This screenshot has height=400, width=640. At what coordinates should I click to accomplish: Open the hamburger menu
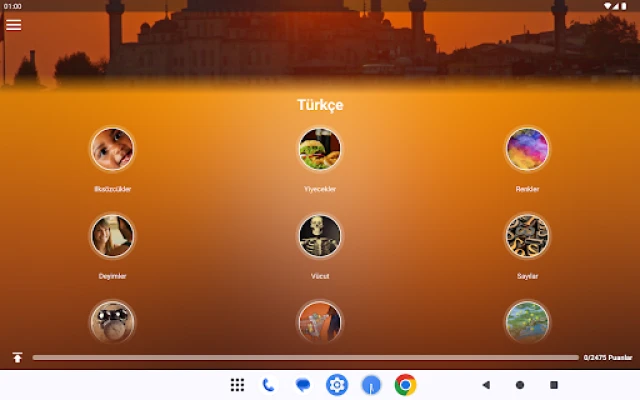[x=13, y=25]
